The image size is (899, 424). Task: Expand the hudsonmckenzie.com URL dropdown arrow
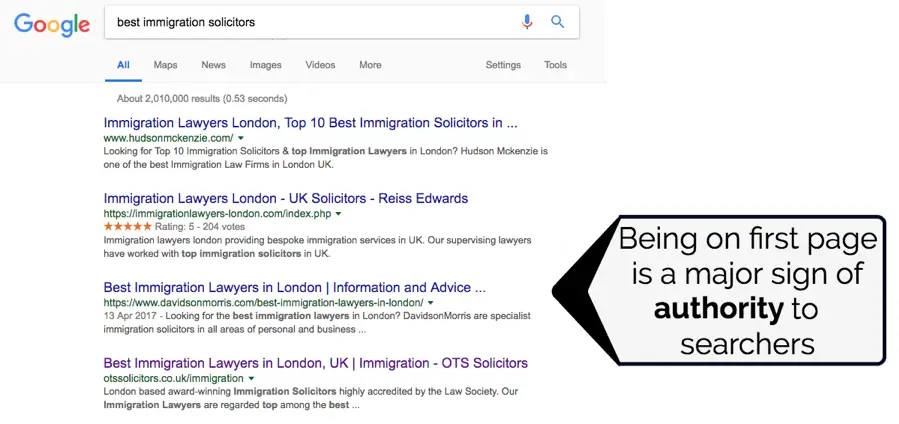(x=242, y=137)
